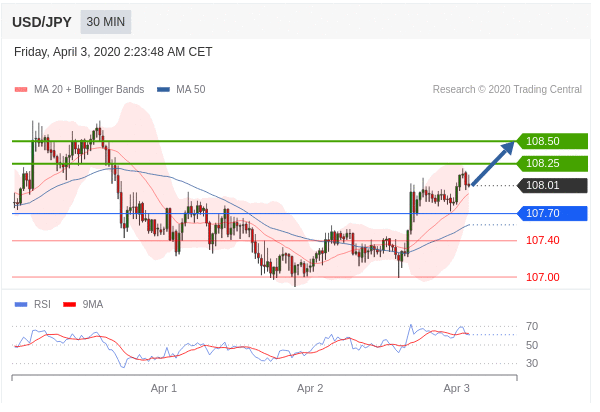Click the 108.01 current price label
Screen dimensions: 600x412
[x=552, y=186]
